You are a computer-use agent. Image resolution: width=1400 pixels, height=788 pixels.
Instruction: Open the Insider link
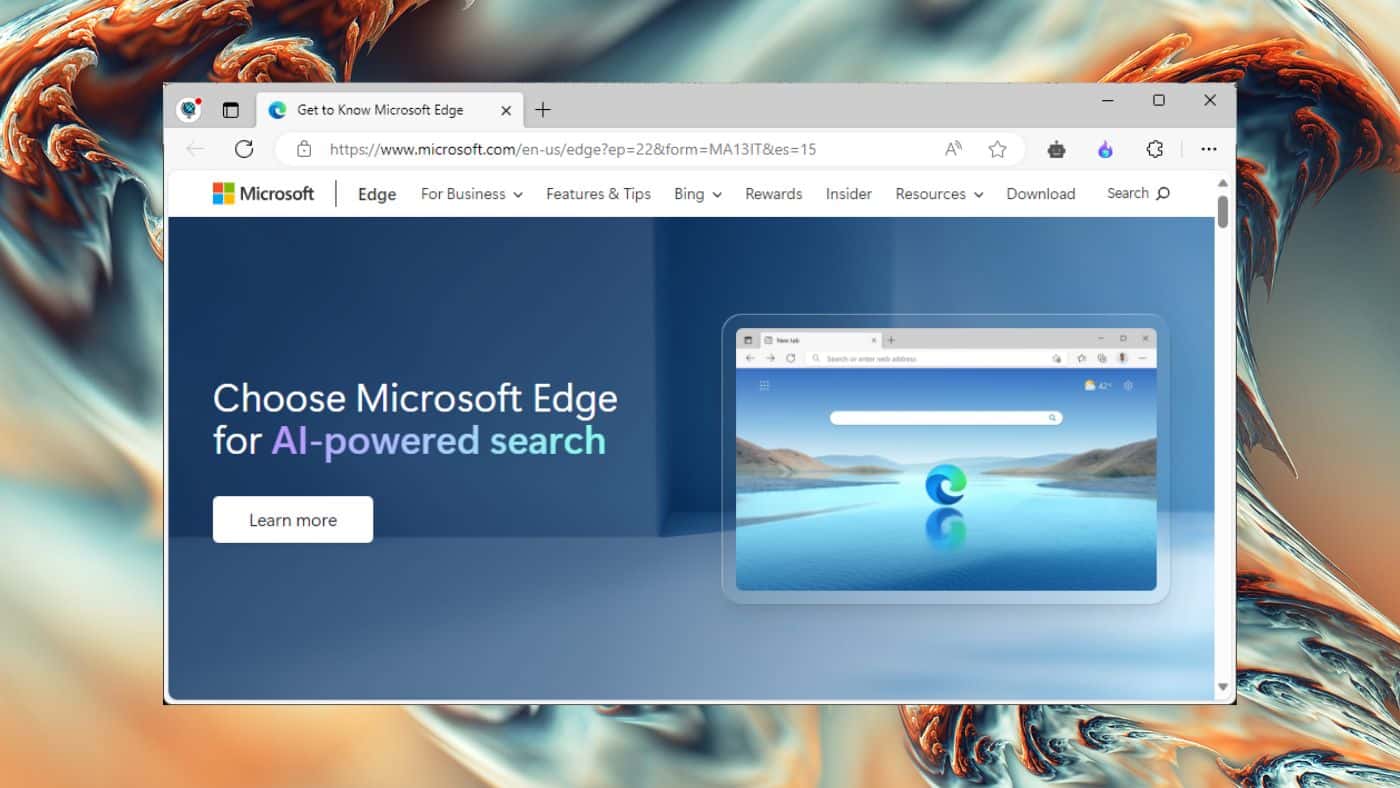[x=849, y=194]
